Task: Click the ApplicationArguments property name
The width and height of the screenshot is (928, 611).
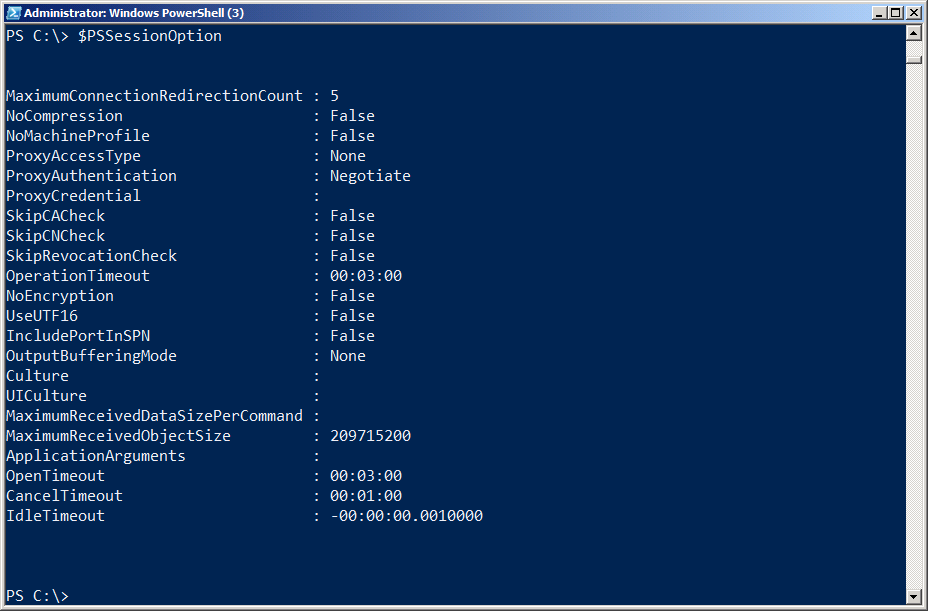Action: click(x=96, y=456)
